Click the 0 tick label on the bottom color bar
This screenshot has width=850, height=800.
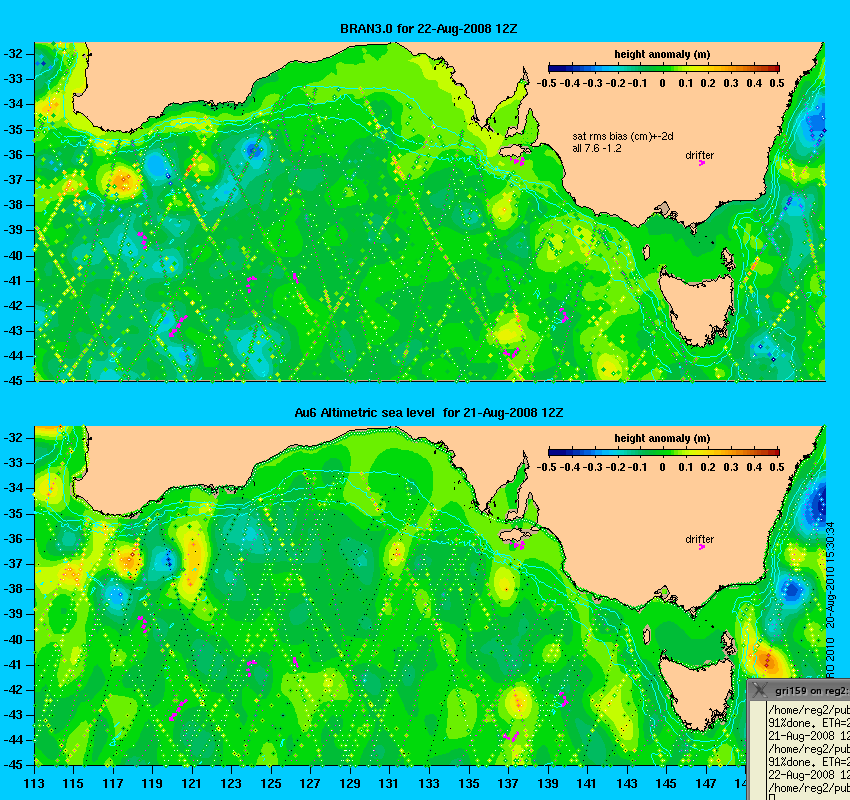tap(662, 467)
